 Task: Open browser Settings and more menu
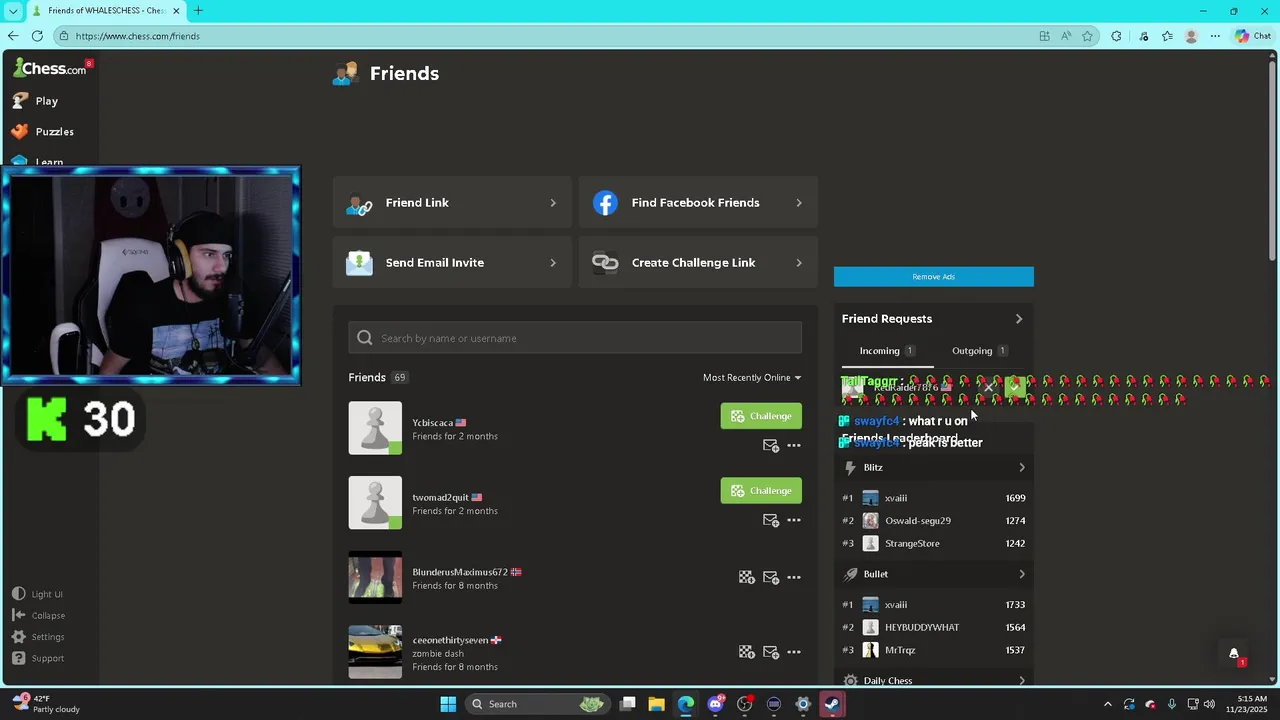pyautogui.click(x=1215, y=36)
